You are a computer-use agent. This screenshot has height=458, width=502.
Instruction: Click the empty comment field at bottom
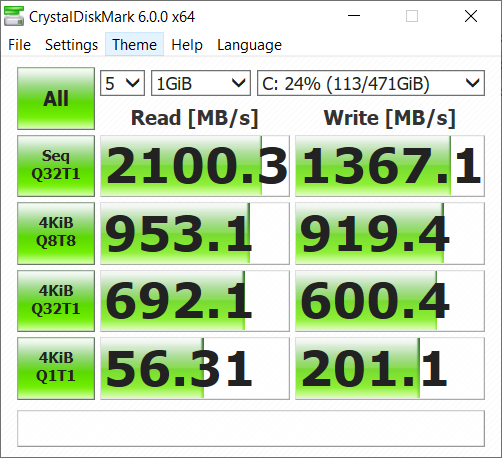click(x=251, y=428)
